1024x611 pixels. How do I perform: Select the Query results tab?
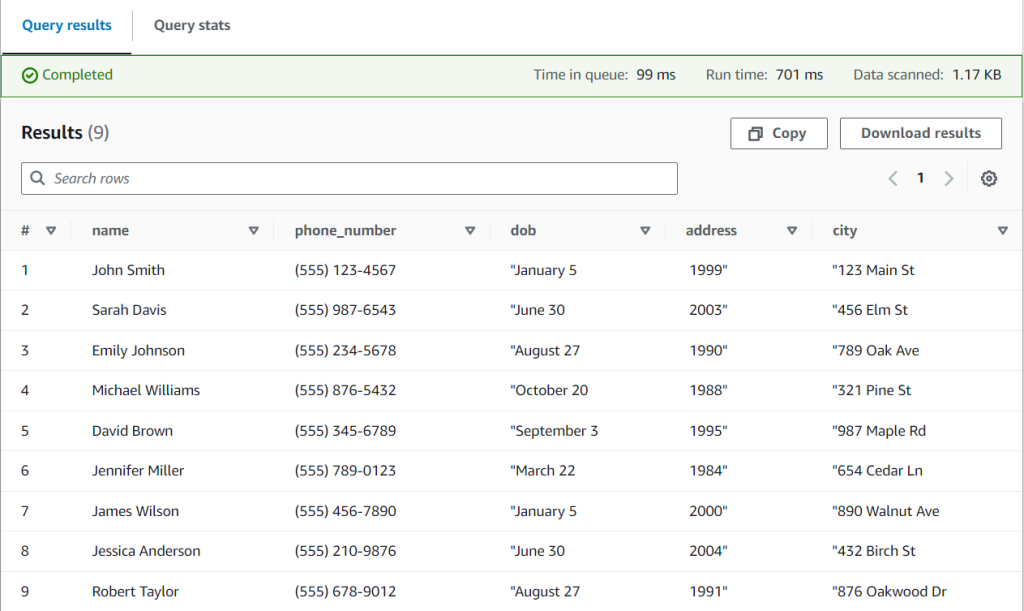coord(66,25)
